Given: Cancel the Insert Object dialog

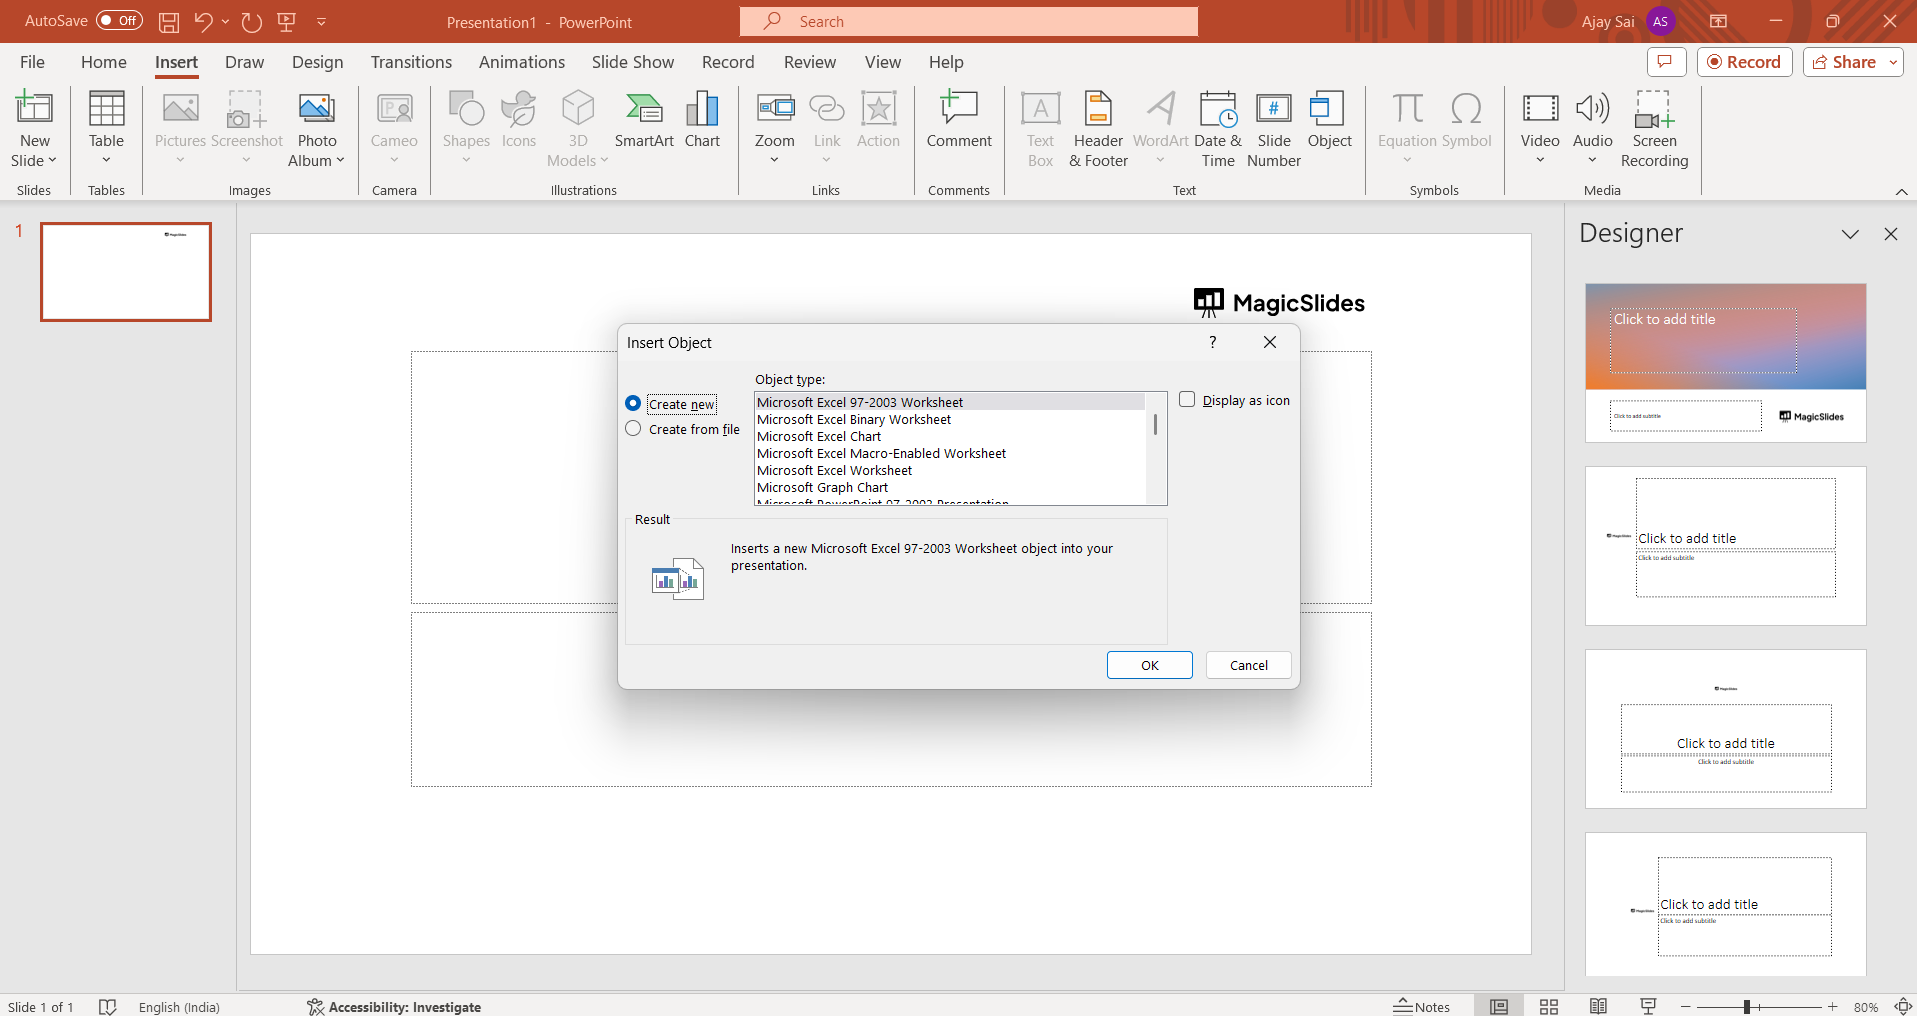Looking at the screenshot, I should pos(1248,665).
